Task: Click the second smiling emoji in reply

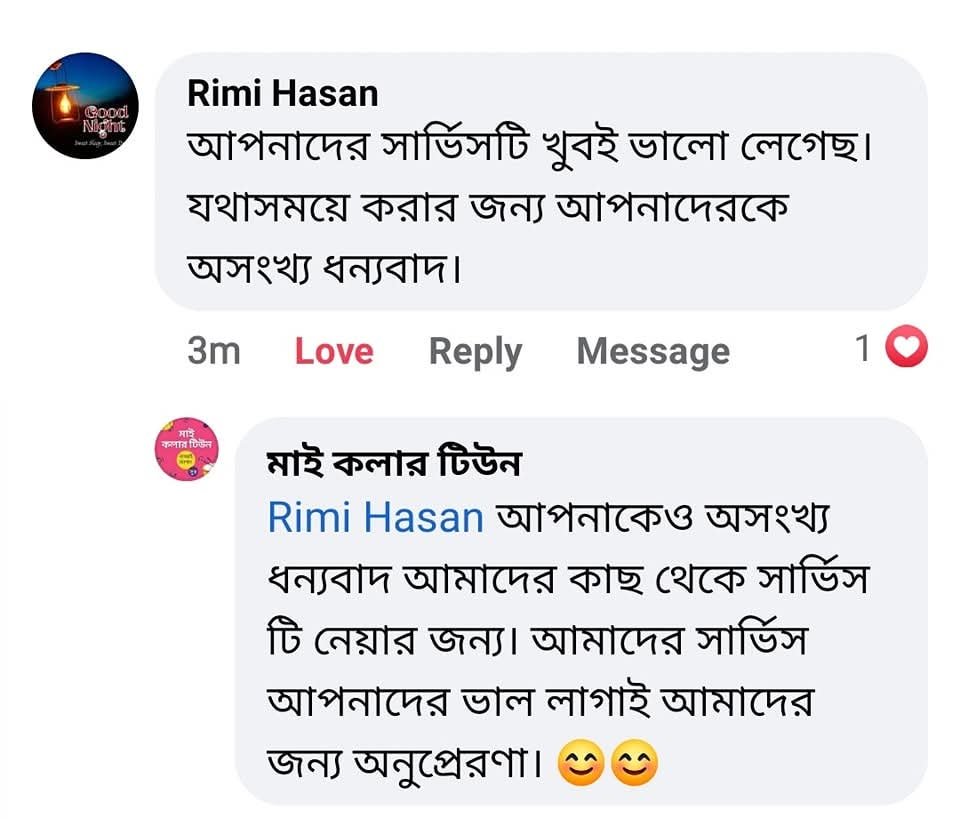Action: tap(634, 766)
